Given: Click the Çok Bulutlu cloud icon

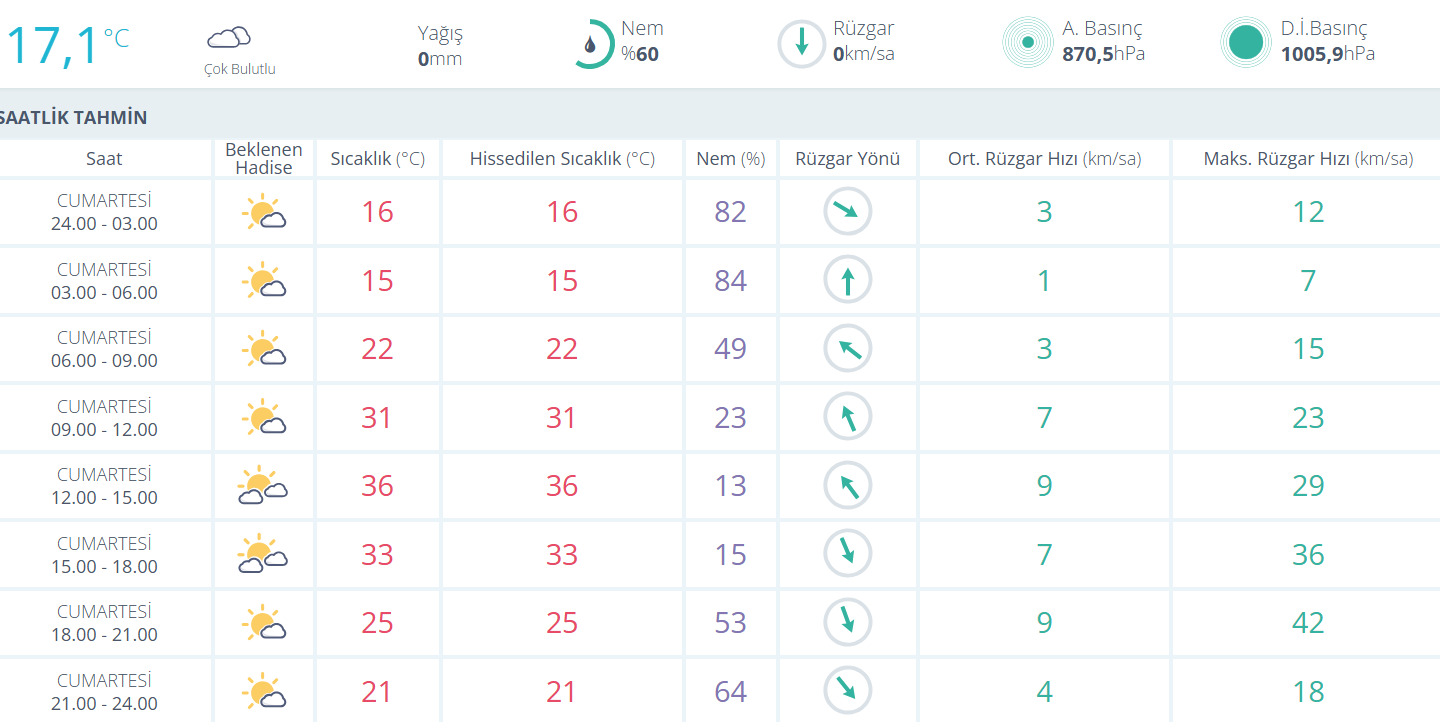Looking at the screenshot, I should pyautogui.click(x=228, y=38).
